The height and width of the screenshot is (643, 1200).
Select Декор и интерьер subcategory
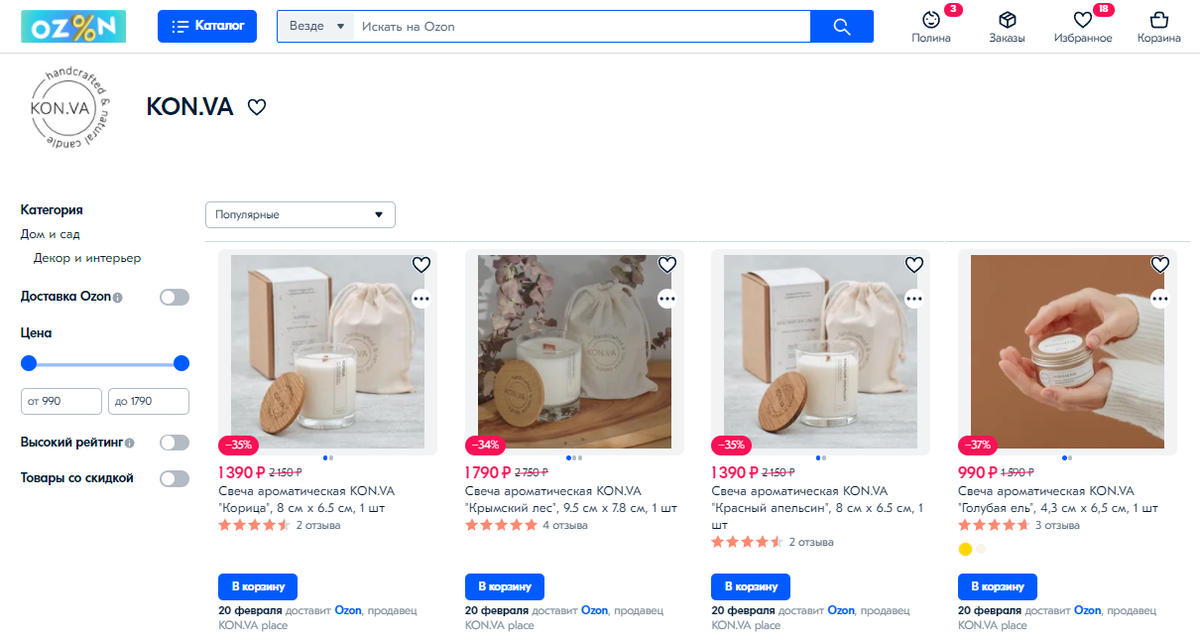(87, 258)
